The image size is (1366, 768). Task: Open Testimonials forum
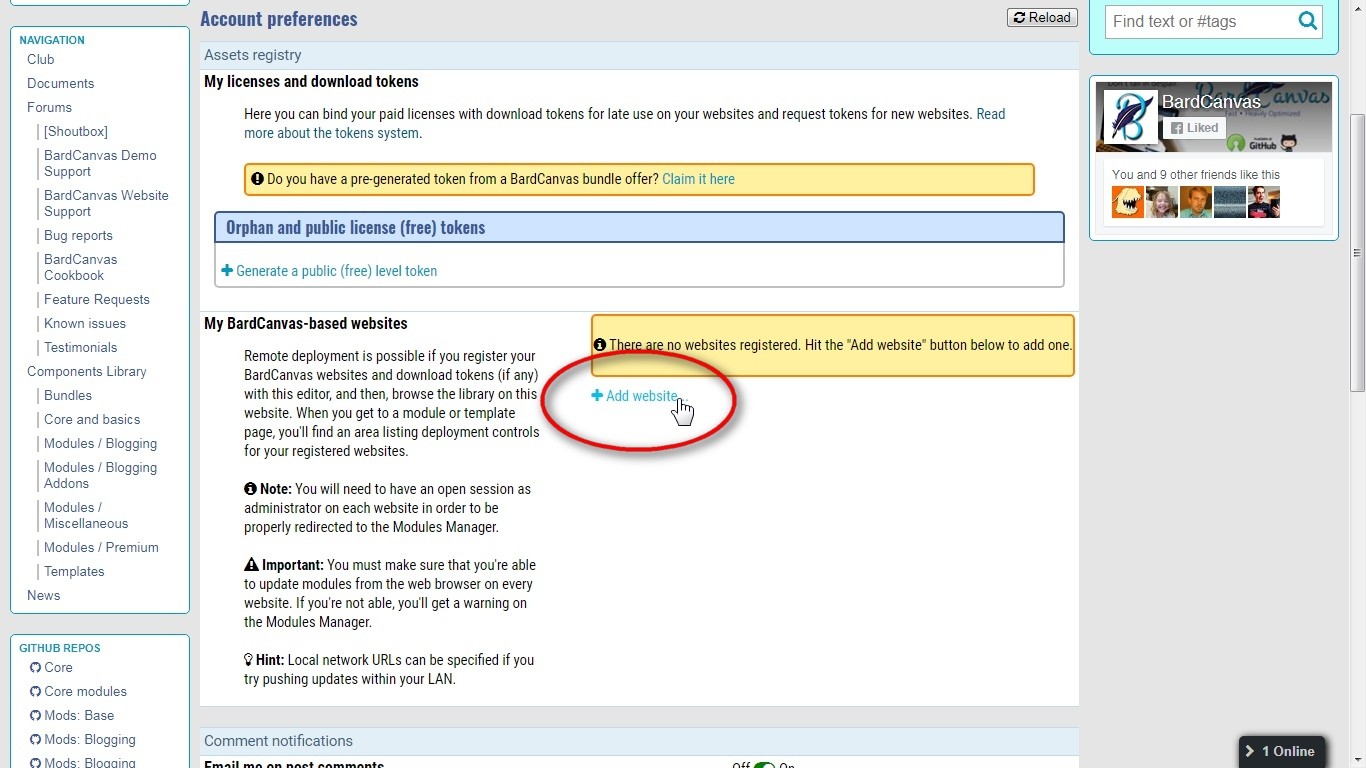click(x=80, y=347)
